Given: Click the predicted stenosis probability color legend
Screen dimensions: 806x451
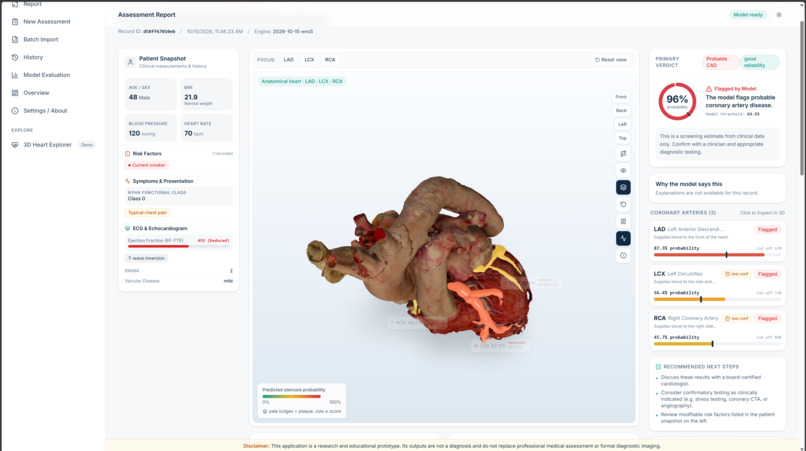Looking at the screenshot, I should point(291,396).
